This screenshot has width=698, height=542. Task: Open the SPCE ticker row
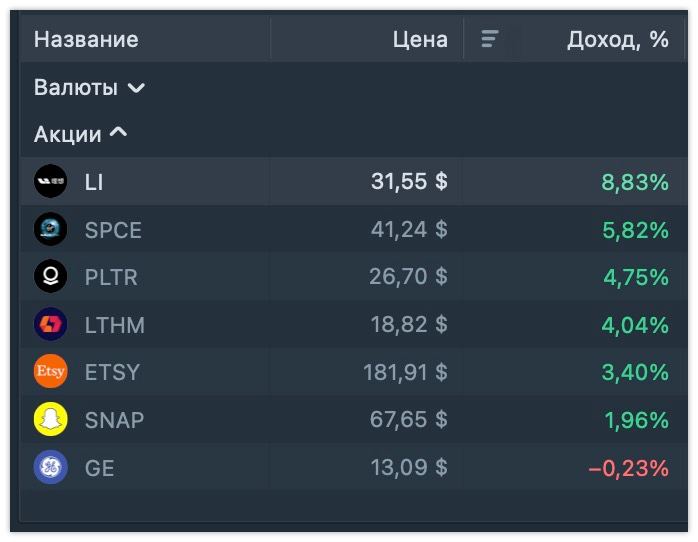pos(353,229)
